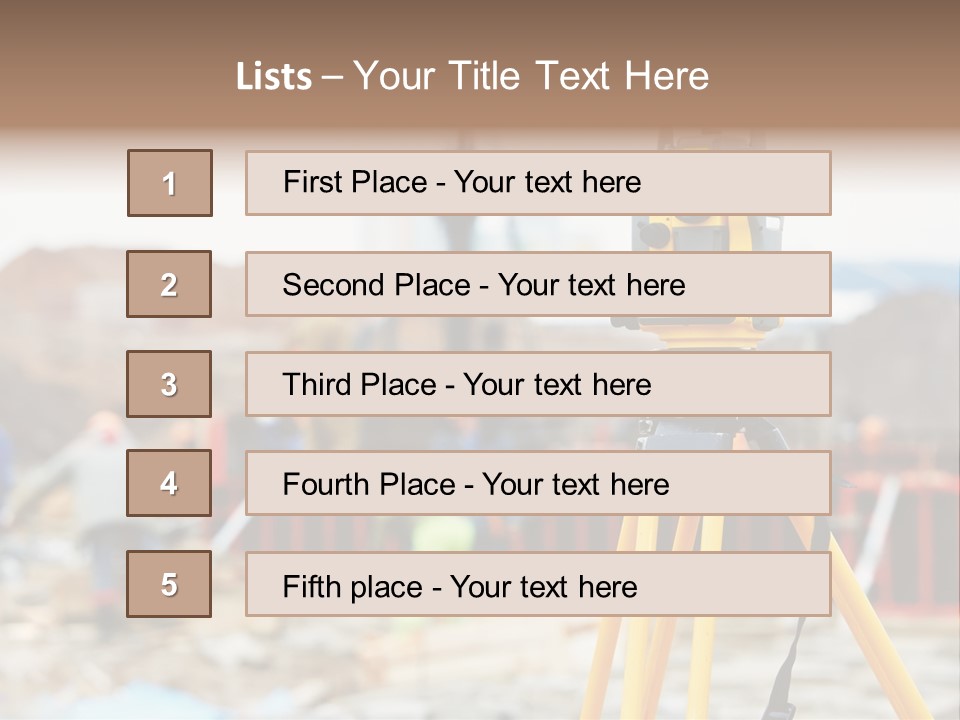Click the "Third Place" text box

[538, 384]
